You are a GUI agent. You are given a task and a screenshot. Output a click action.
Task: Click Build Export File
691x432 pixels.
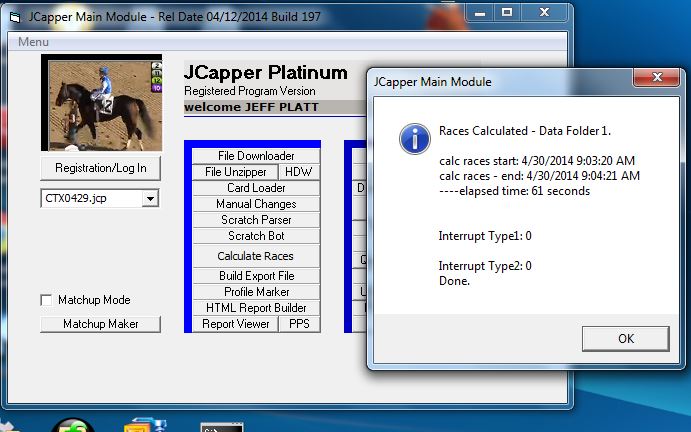[x=256, y=276]
